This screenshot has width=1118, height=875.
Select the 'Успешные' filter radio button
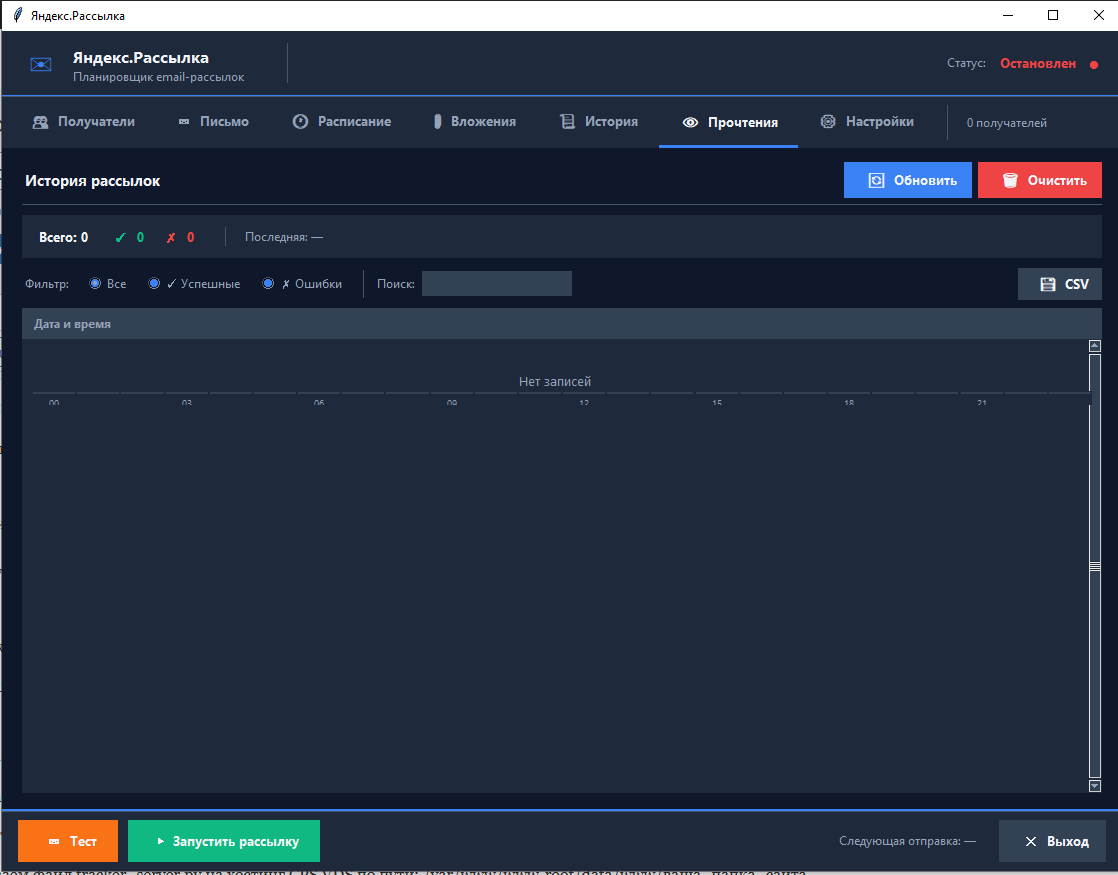pos(155,284)
